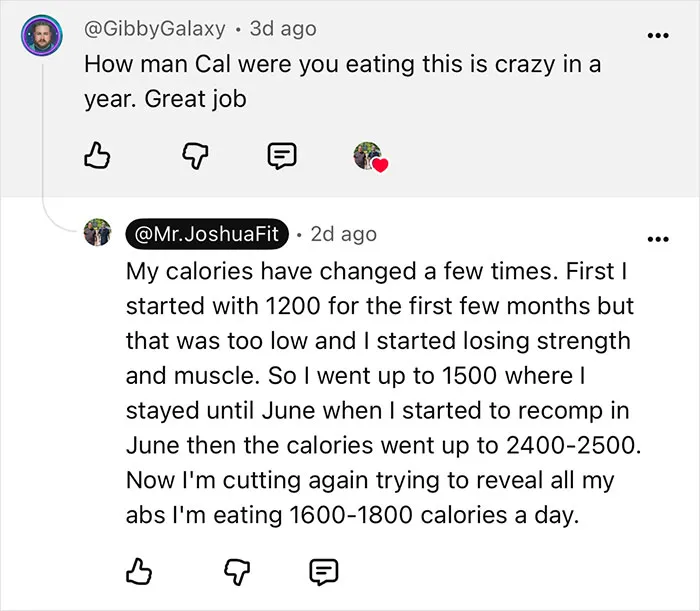Open Mr.JoshuaFit's profile picture
This screenshot has width=700, height=611.
point(97,232)
